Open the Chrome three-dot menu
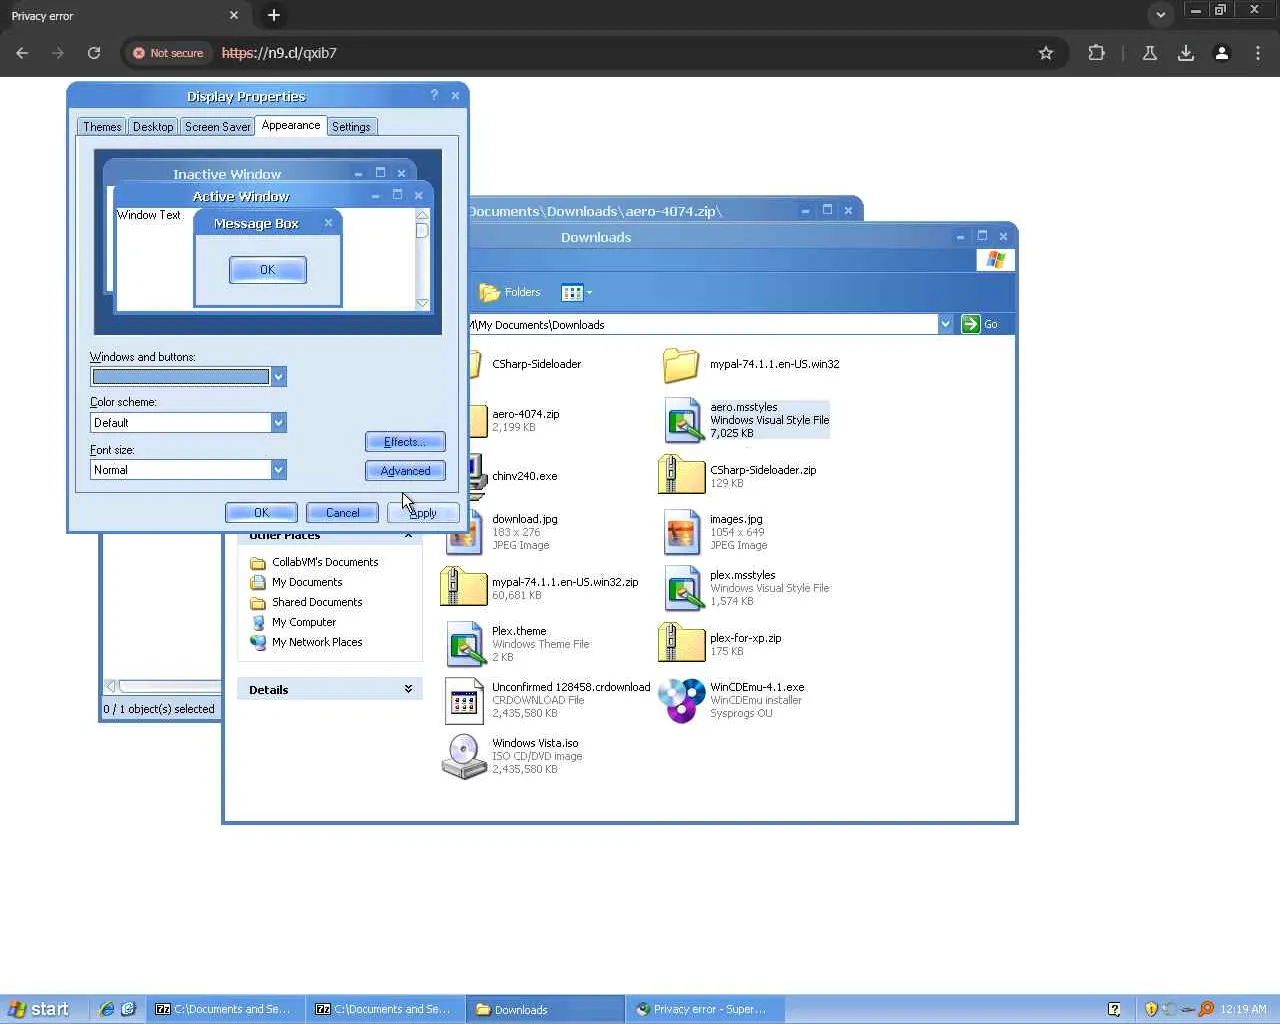Image resolution: width=1280 pixels, height=1024 pixels. [1258, 53]
